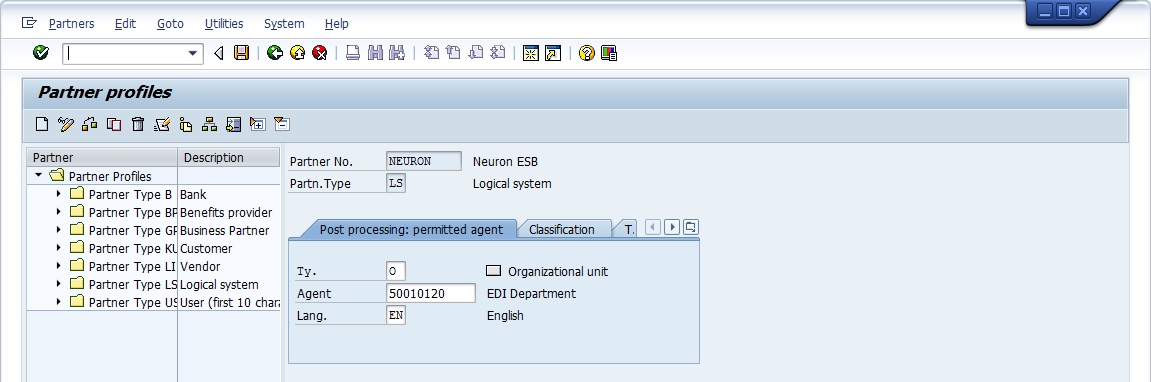Screen dimensions: 1151x382
Task: Click the other-object icon beside the pencil-glasses icon
Action: (90, 124)
